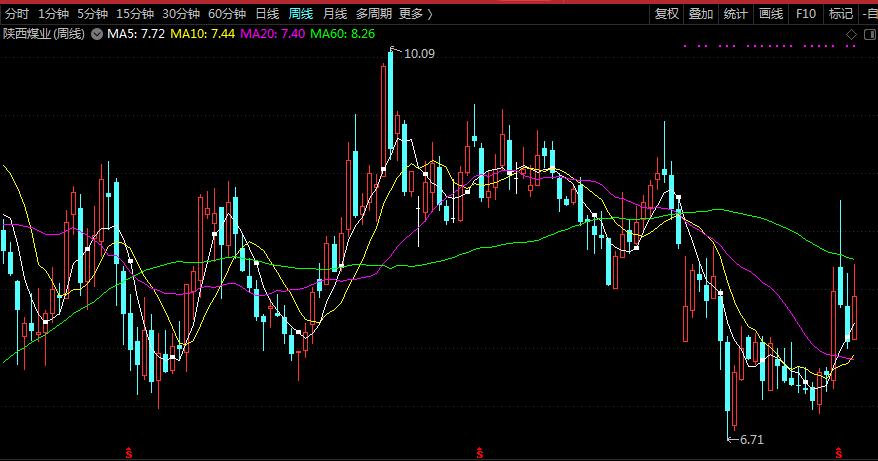Click the red candle at the 6.71 low
This screenshot has height=461, width=878.
[x=735, y=399]
